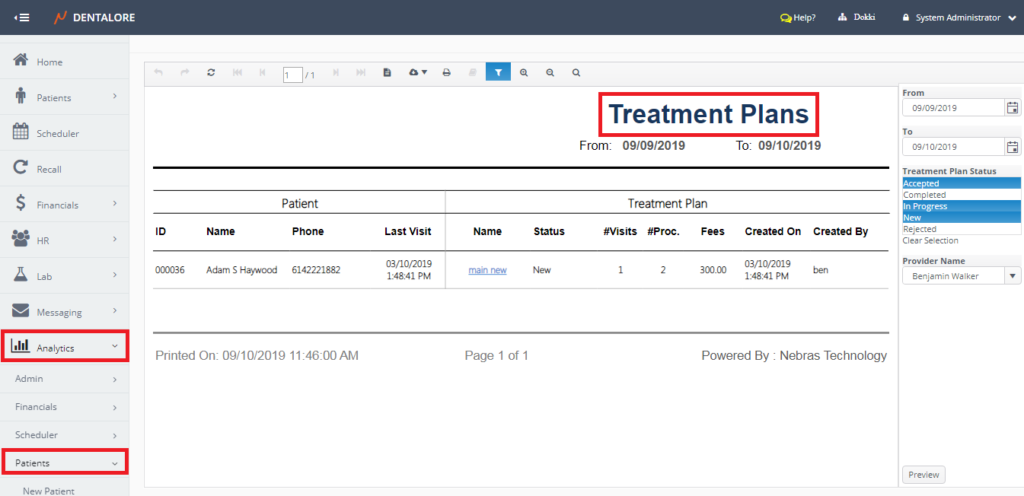Collapse the sidebar with hamburger icon
Viewport: 1024px width, 496px height.
point(21,18)
